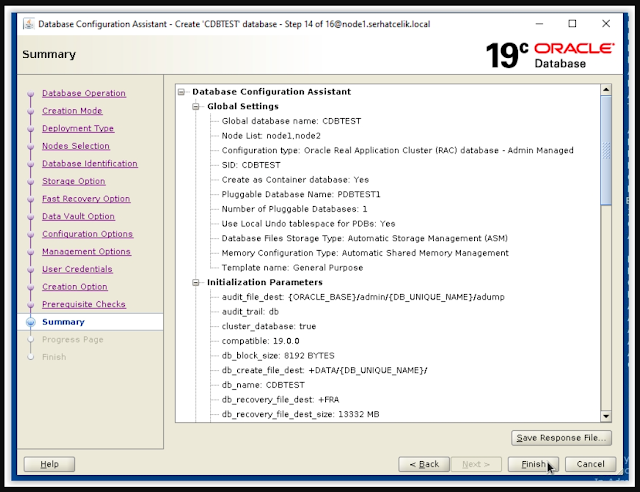Click the Finish button
The height and width of the screenshot is (492, 640).
(533, 464)
